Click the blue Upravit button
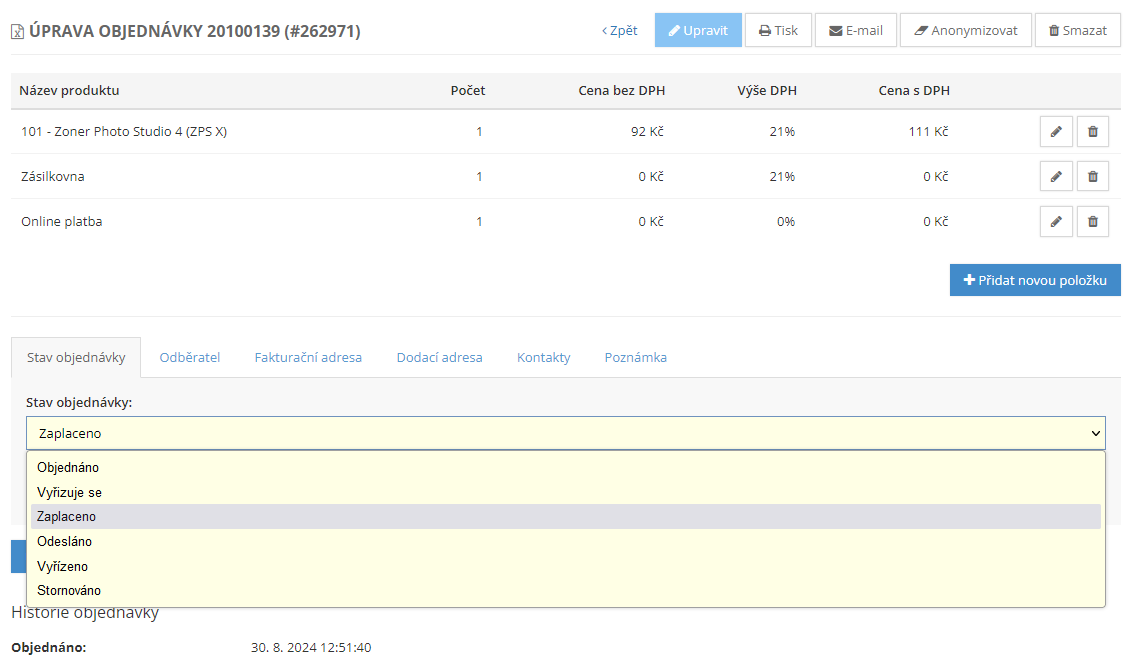The image size is (1131, 658). 698,30
